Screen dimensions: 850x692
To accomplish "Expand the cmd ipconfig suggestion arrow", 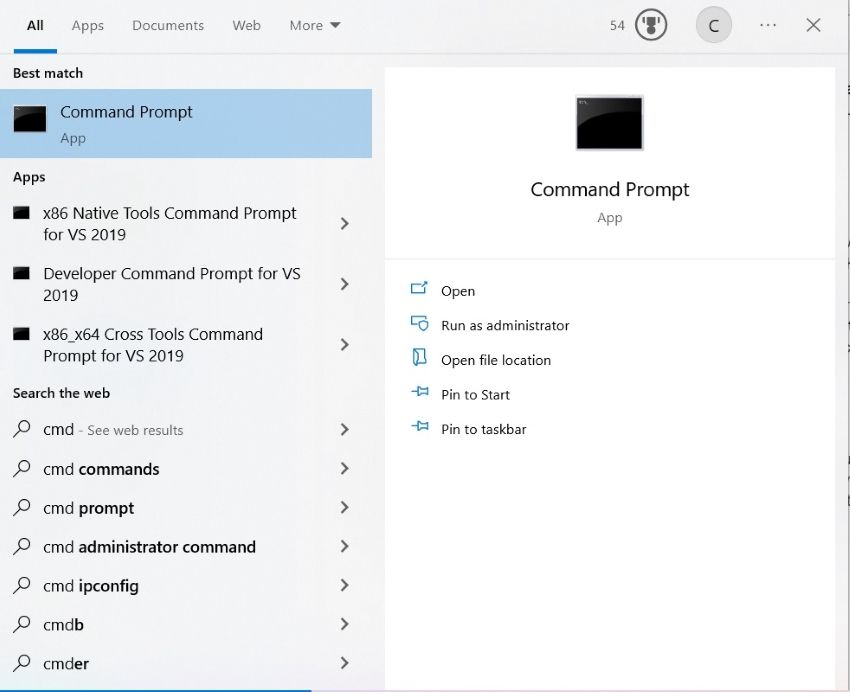I will point(345,586).
